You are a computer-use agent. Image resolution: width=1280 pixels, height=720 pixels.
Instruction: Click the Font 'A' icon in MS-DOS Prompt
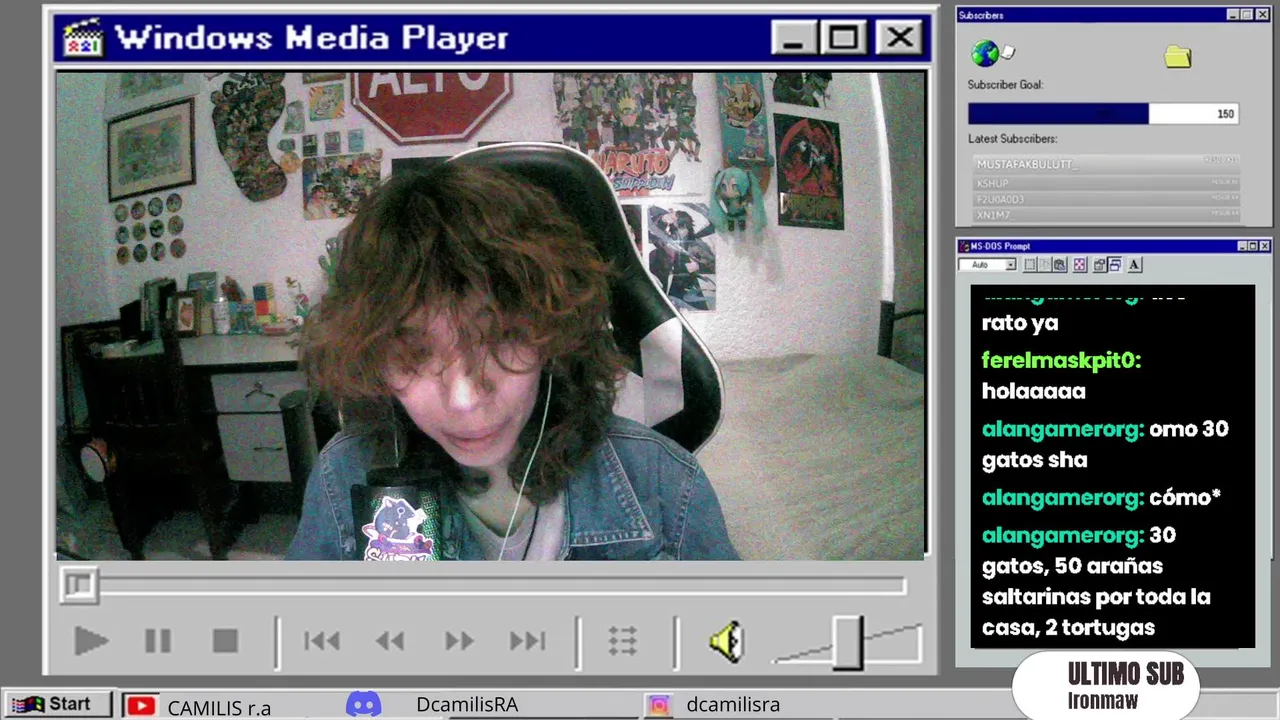(1134, 265)
